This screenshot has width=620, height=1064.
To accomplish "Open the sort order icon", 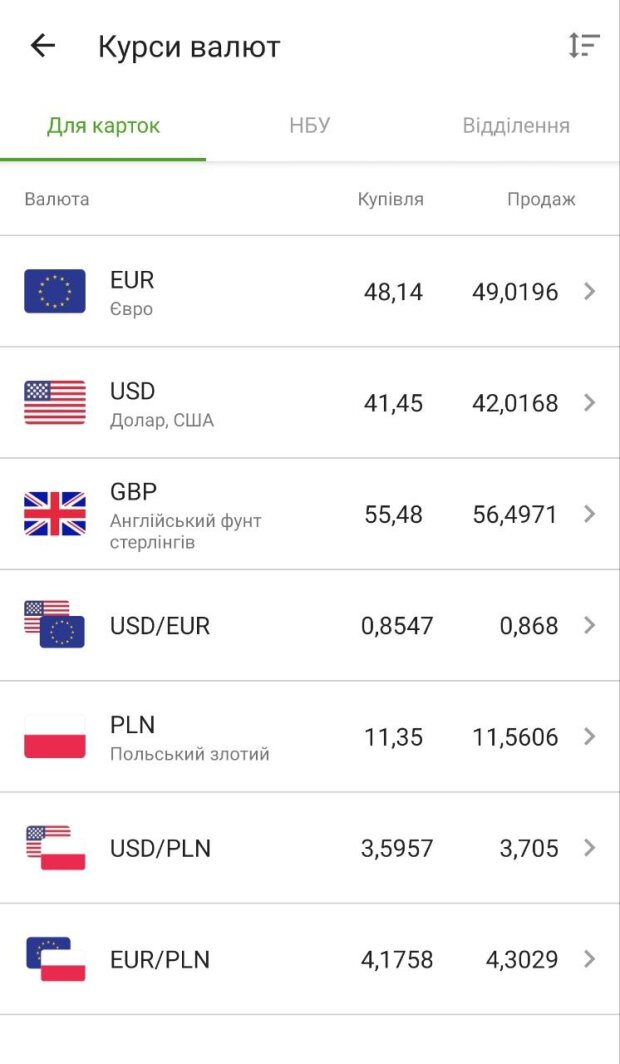I will pos(583,46).
